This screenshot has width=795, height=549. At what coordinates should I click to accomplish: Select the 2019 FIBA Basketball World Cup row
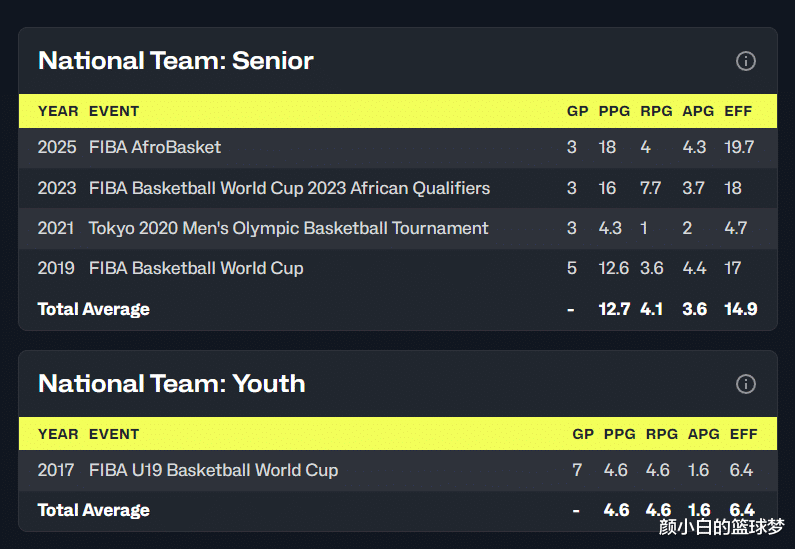(x=398, y=268)
